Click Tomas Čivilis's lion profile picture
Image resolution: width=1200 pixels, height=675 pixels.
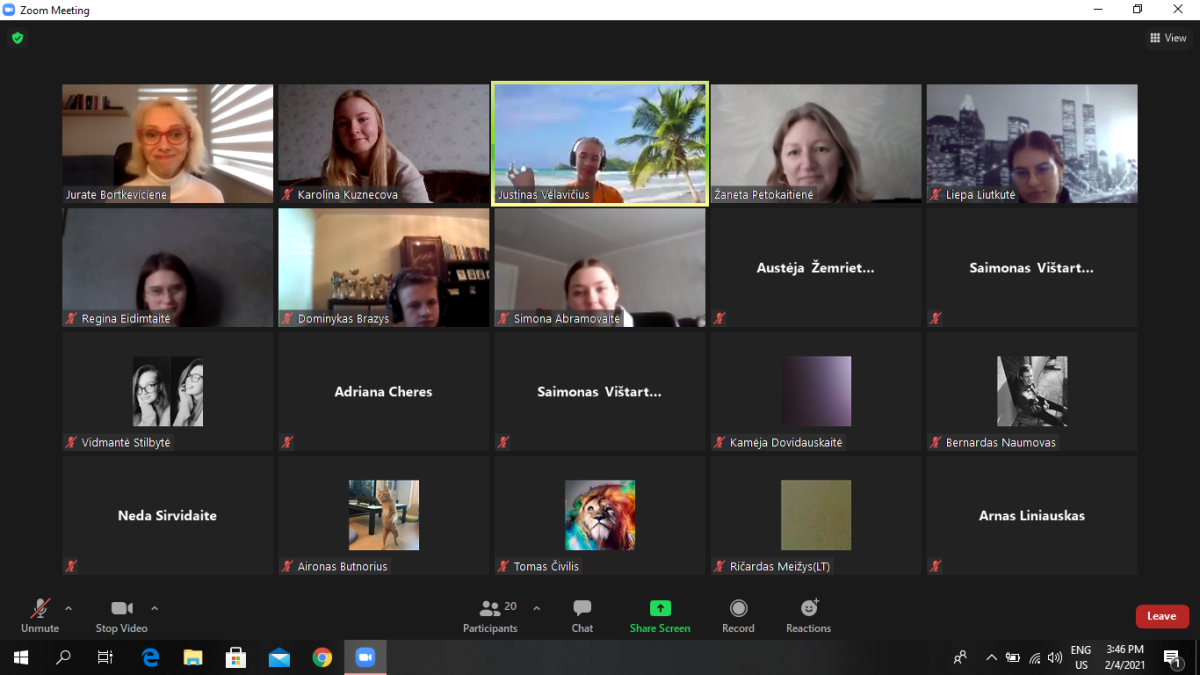[x=600, y=515]
